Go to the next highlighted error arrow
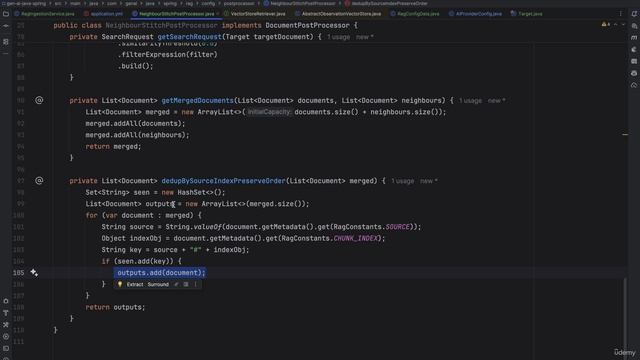Screen dimensions: 640x360 pos(623,25)
